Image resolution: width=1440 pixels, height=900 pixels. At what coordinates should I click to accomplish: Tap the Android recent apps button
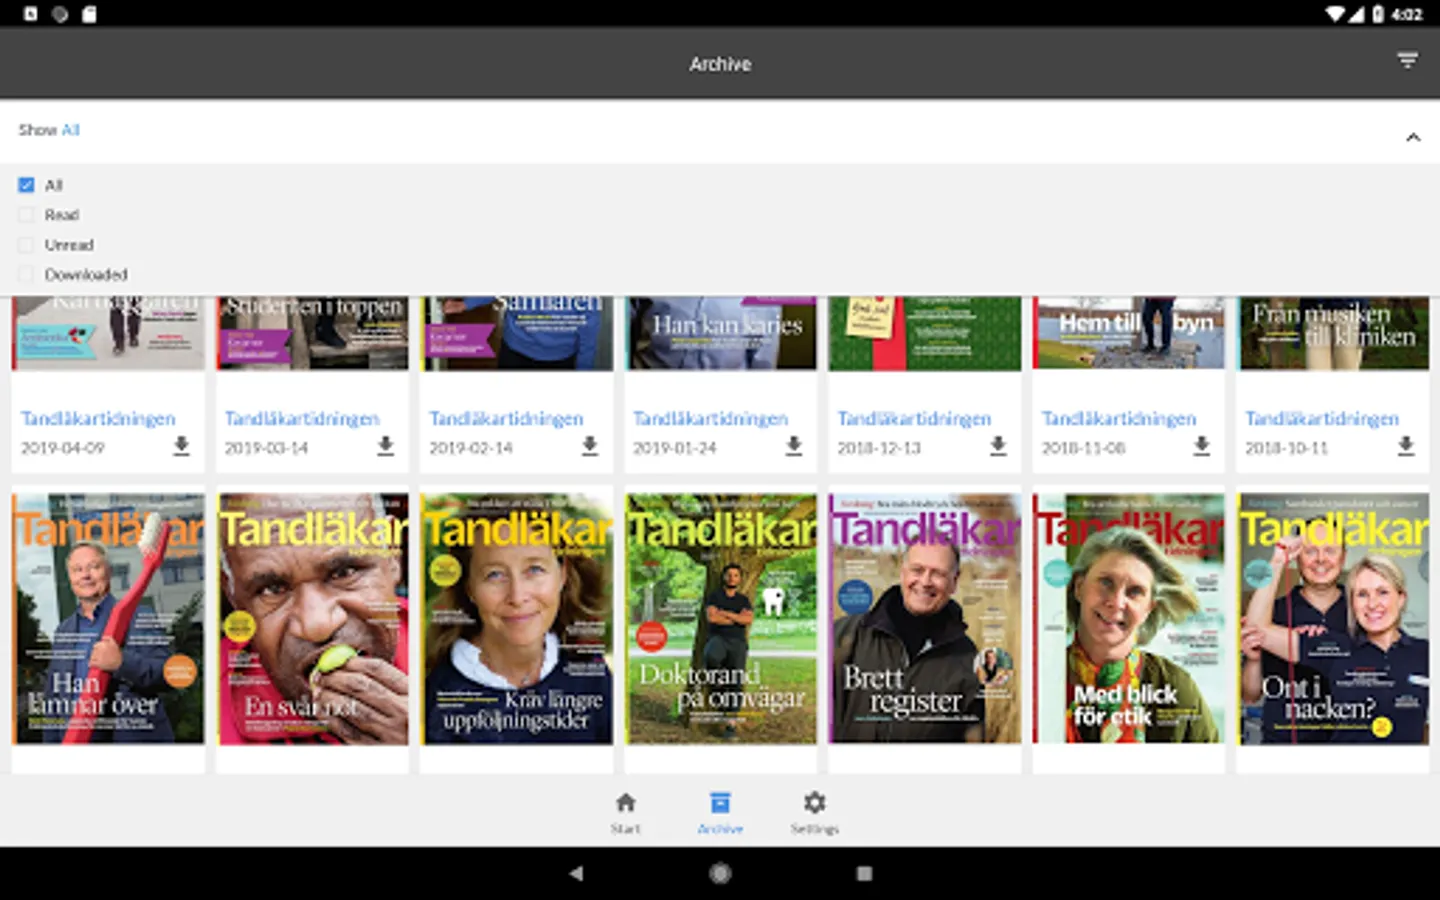(864, 873)
